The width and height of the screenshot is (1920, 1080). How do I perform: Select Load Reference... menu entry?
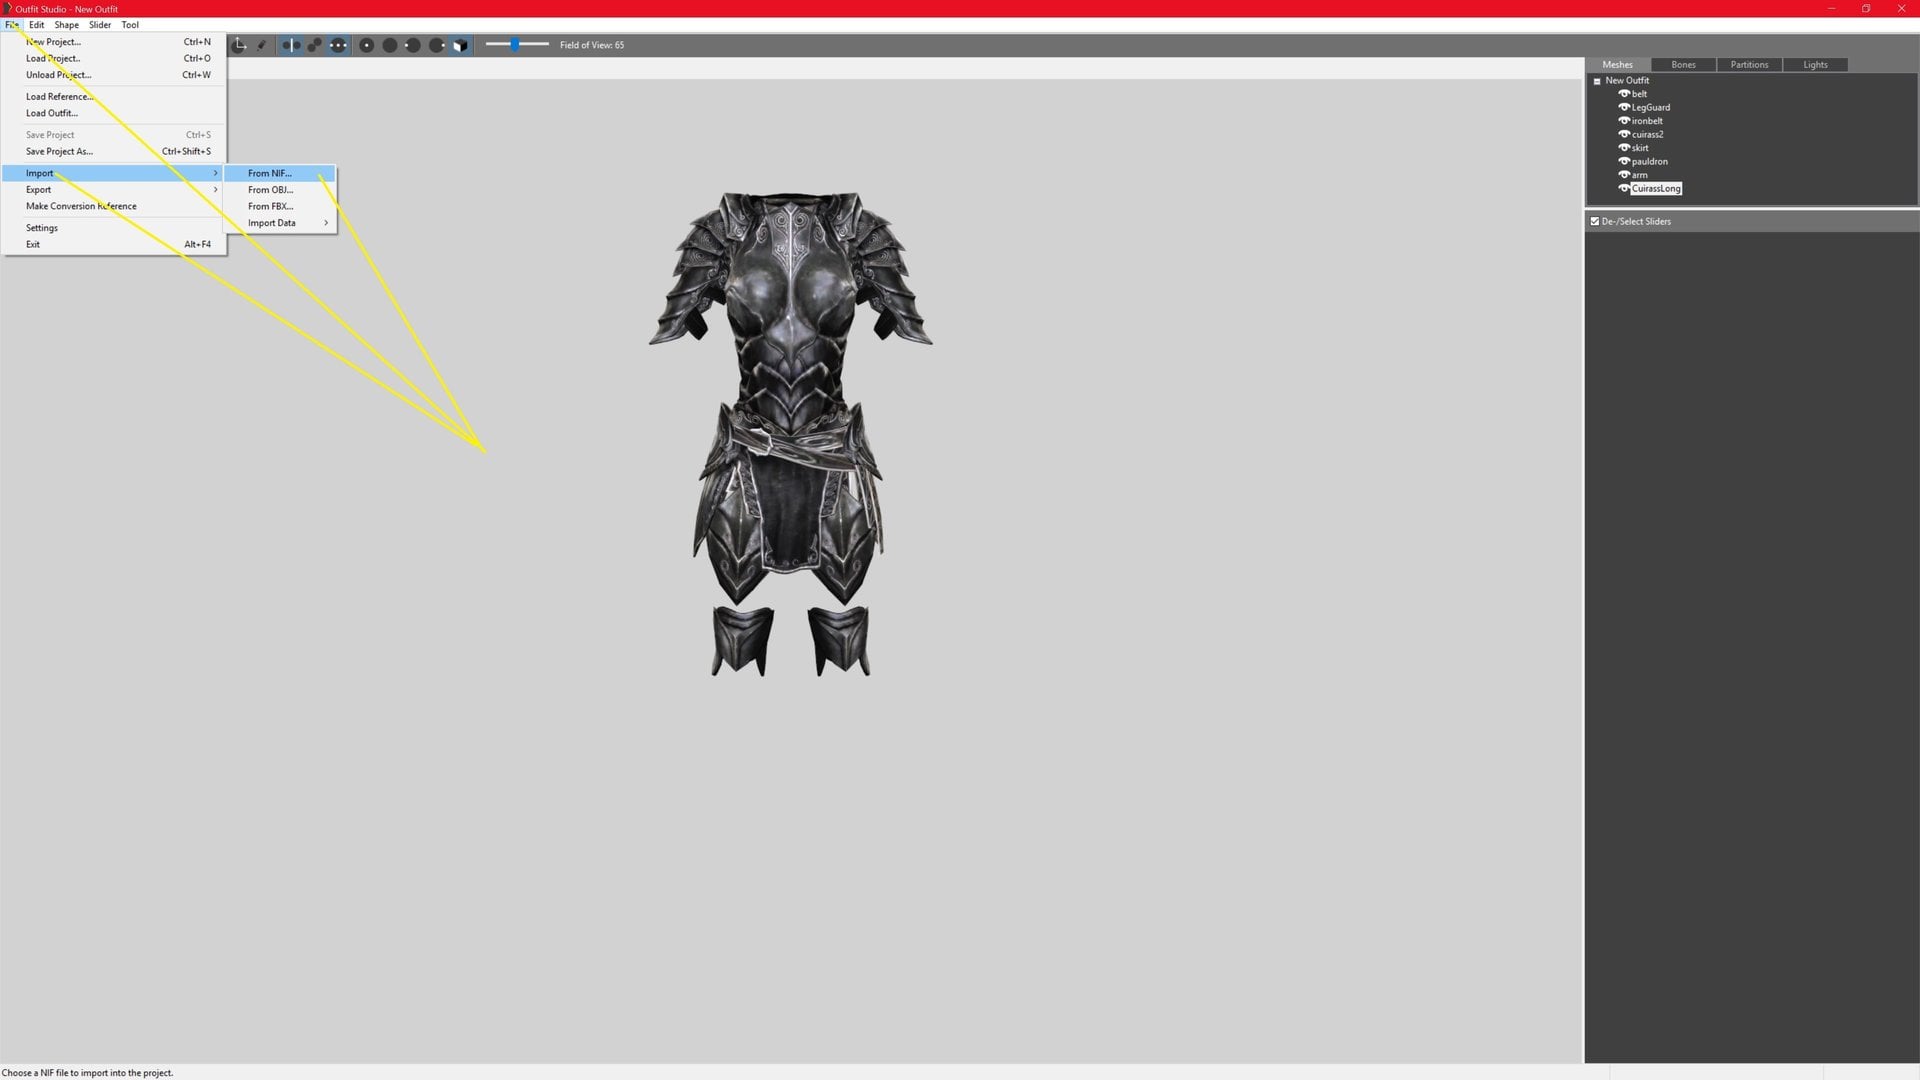coord(113,97)
